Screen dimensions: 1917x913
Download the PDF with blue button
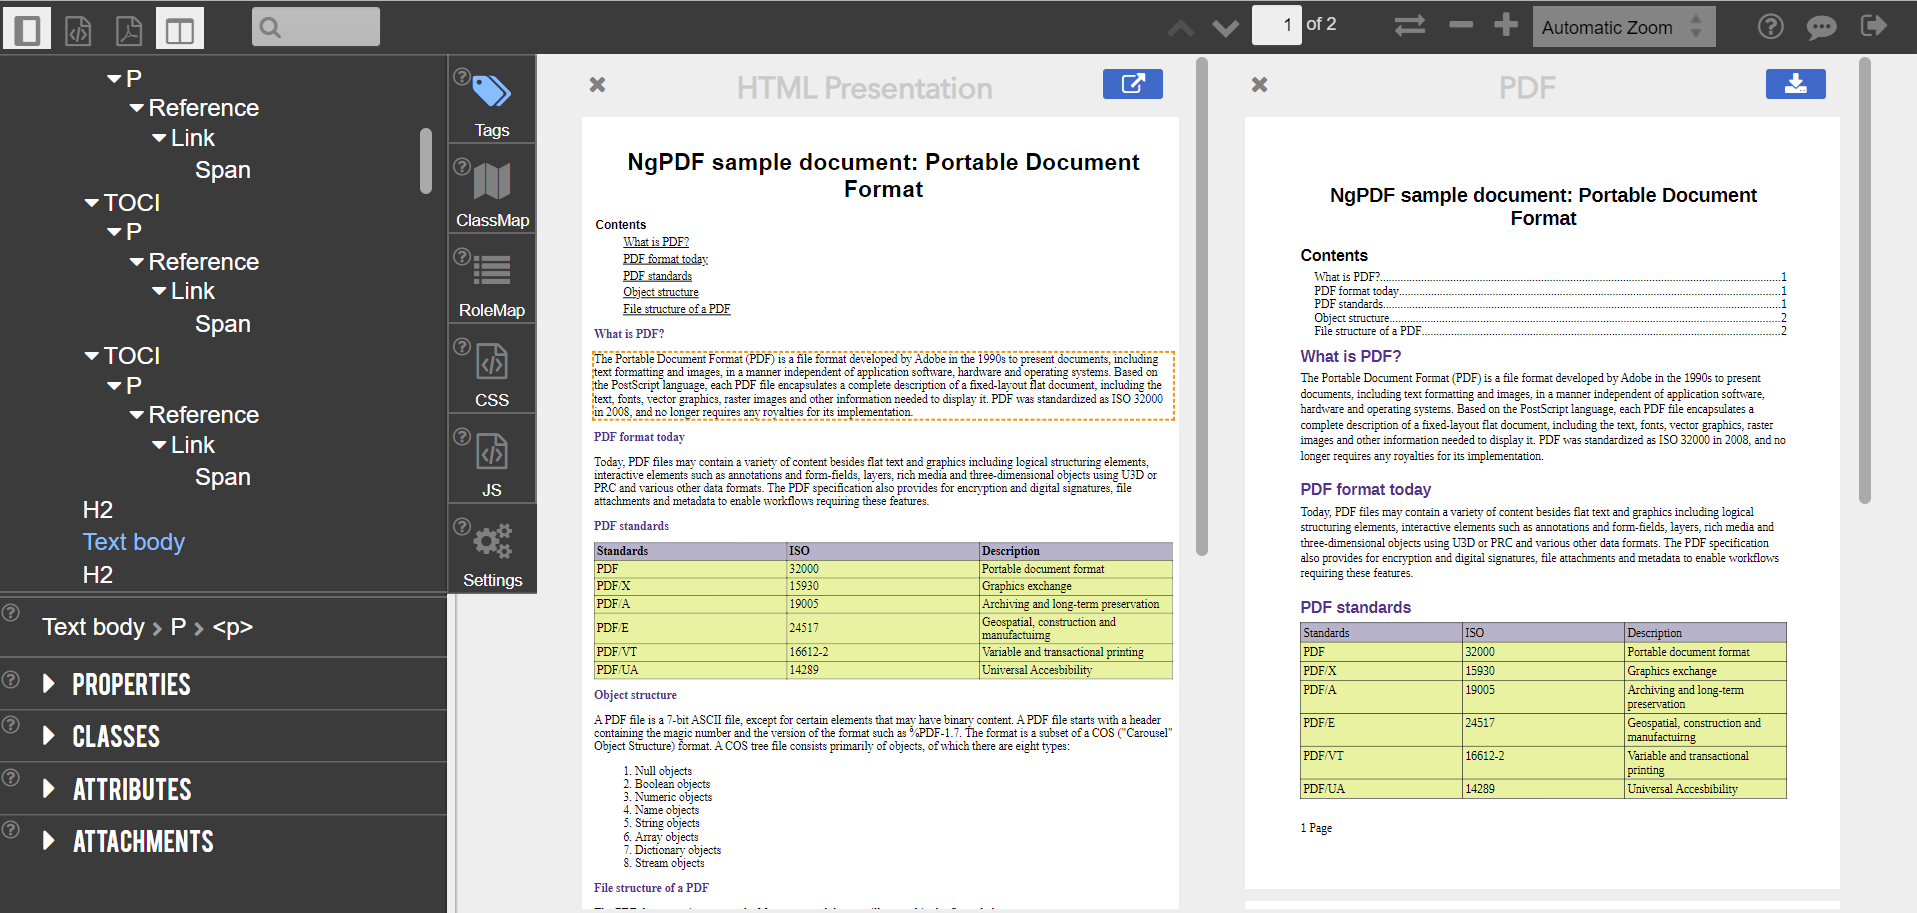click(1795, 84)
